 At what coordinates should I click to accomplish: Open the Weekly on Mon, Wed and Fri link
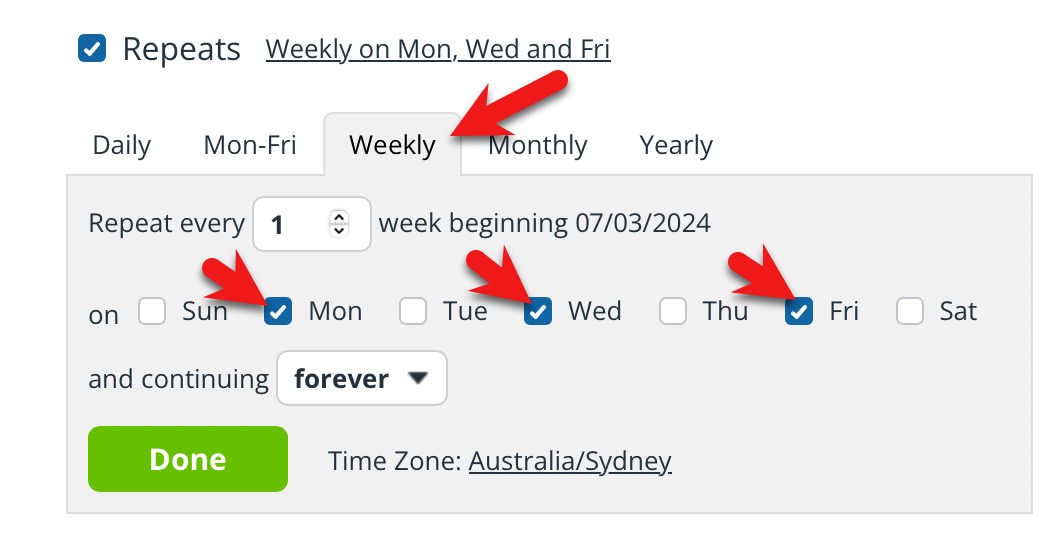pyautogui.click(x=438, y=49)
